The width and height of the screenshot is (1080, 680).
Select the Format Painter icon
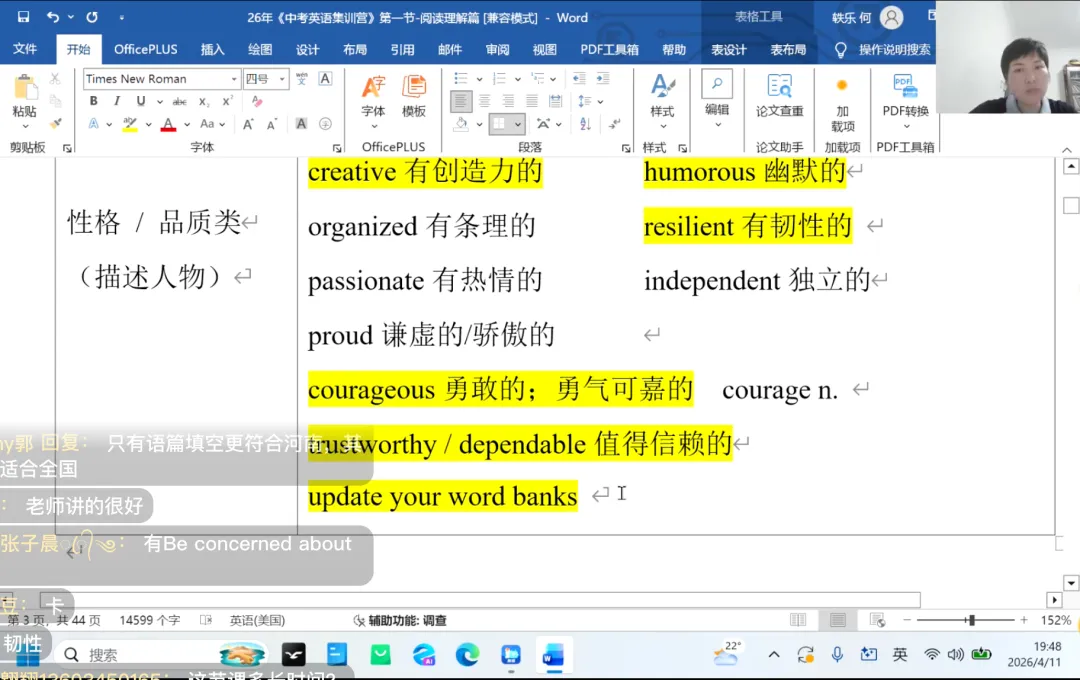coord(55,123)
